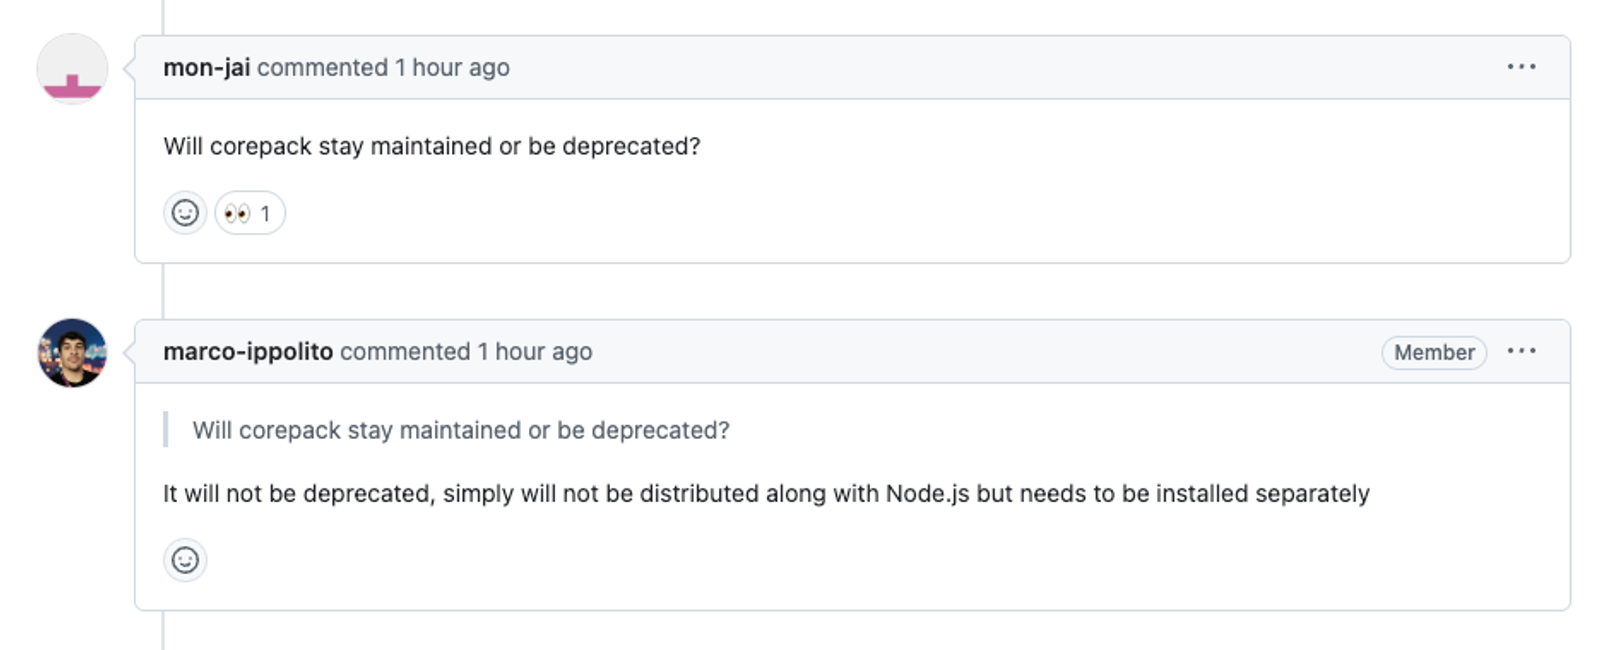Toggle the eyes reaction on mon-jai's comment
The height and width of the screenshot is (650, 1600).
249,213
